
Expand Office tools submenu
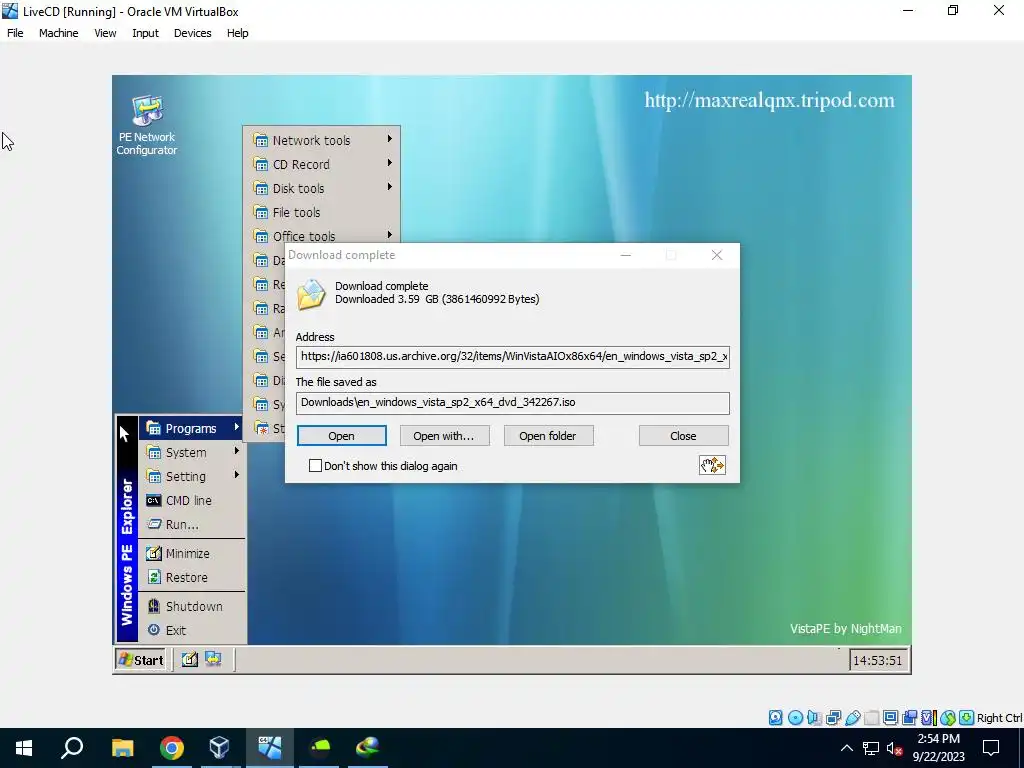tap(321, 236)
